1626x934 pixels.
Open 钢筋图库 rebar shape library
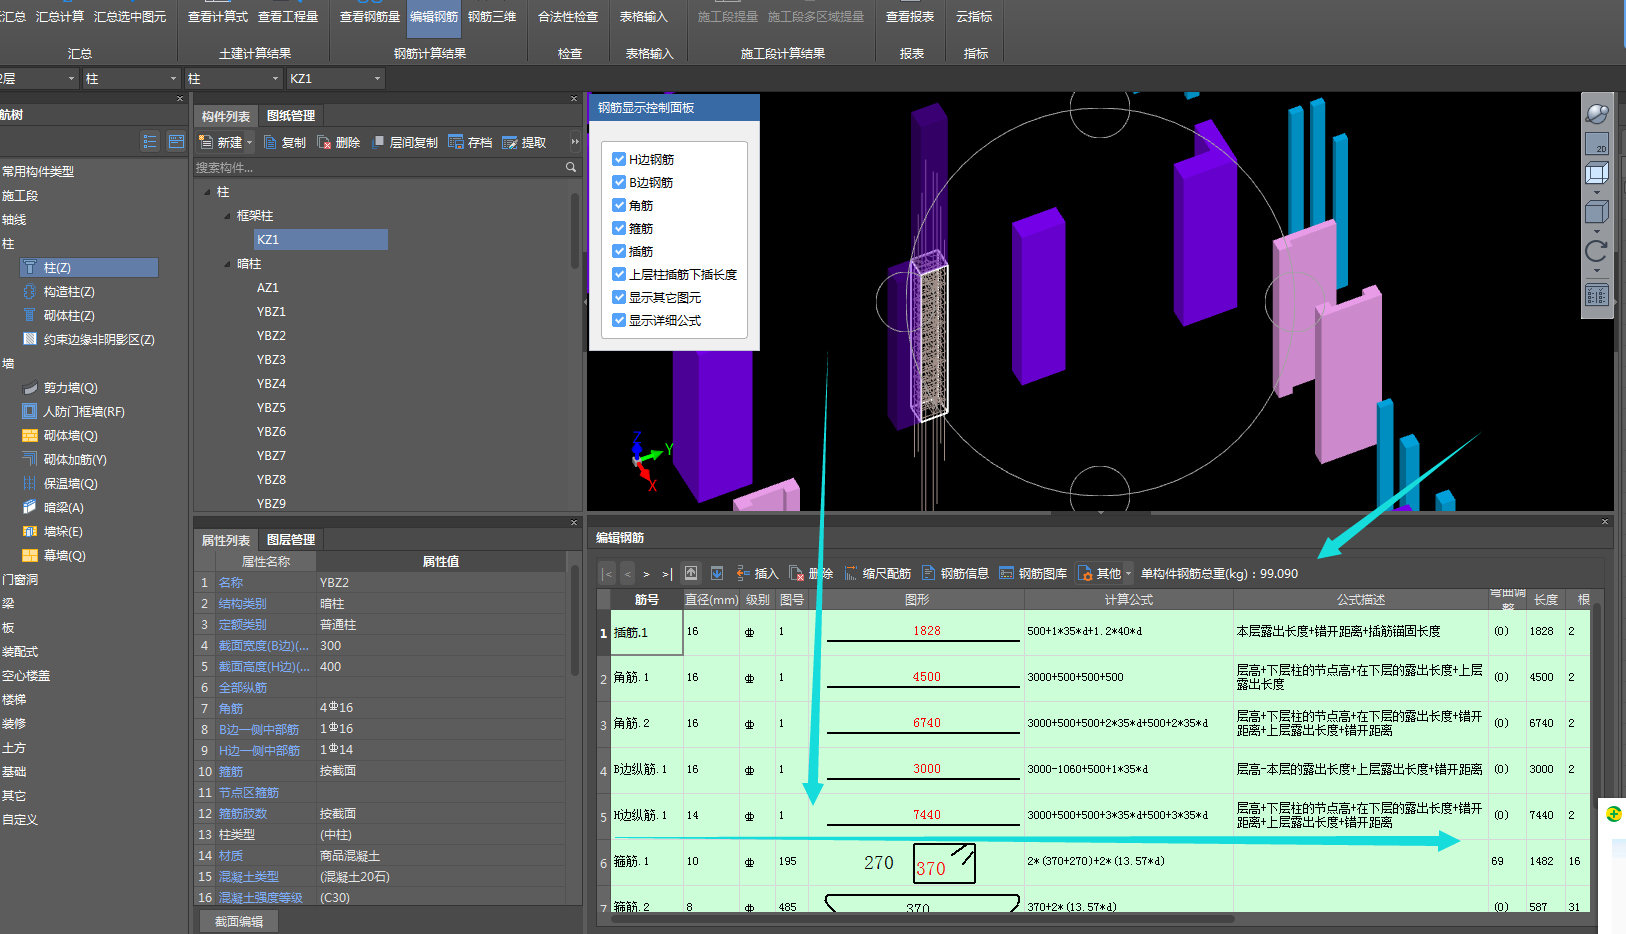pos(1033,573)
